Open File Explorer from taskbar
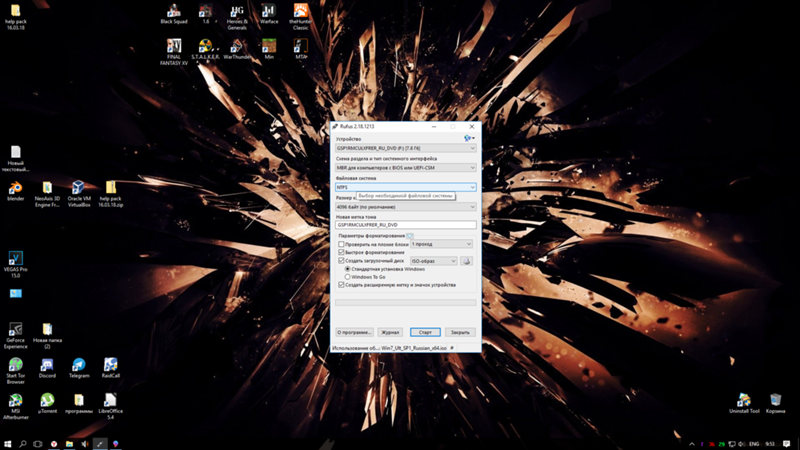This screenshot has height=450, width=800. pyautogui.click(x=69, y=444)
